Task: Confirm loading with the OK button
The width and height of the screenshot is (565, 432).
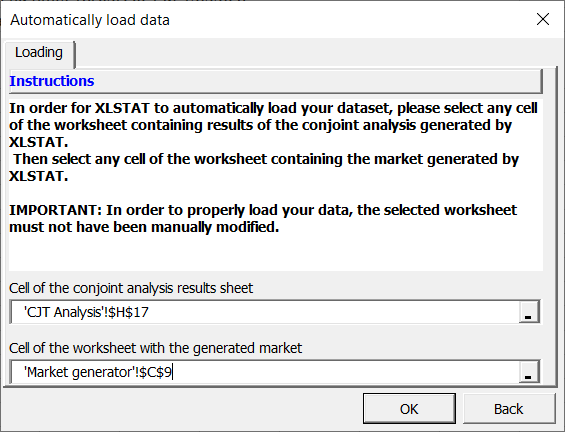Action: [409, 409]
